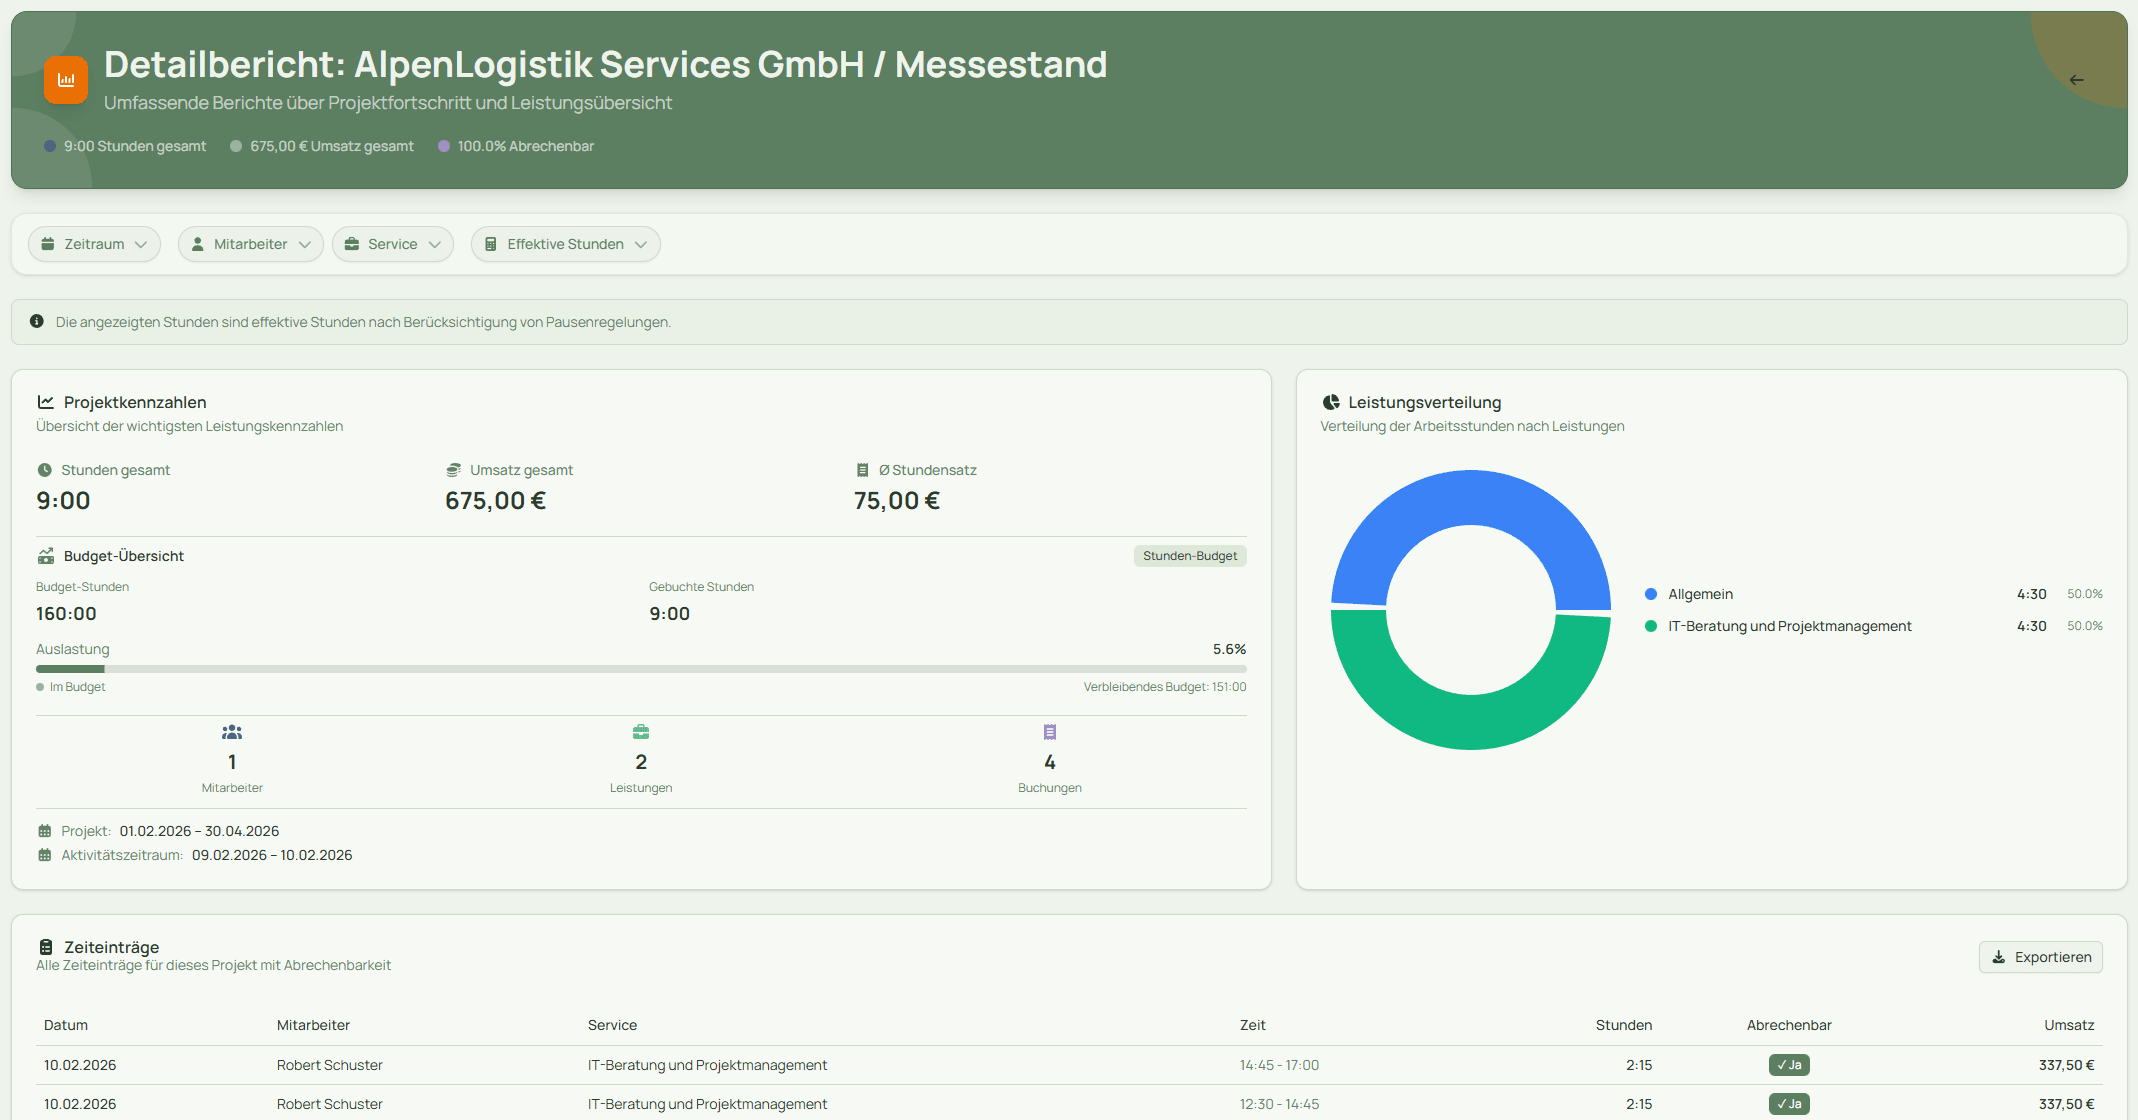Click the green IT-Beratung donut segment

[1471, 722]
